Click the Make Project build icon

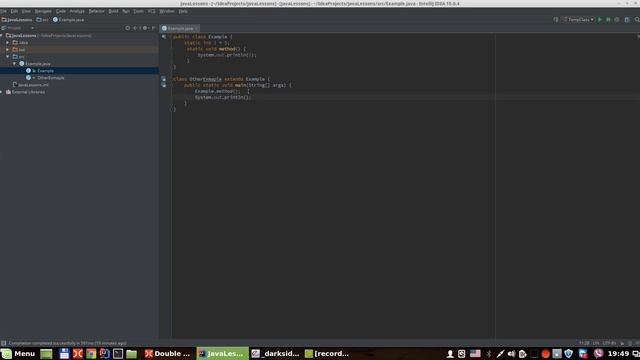pos(556,20)
